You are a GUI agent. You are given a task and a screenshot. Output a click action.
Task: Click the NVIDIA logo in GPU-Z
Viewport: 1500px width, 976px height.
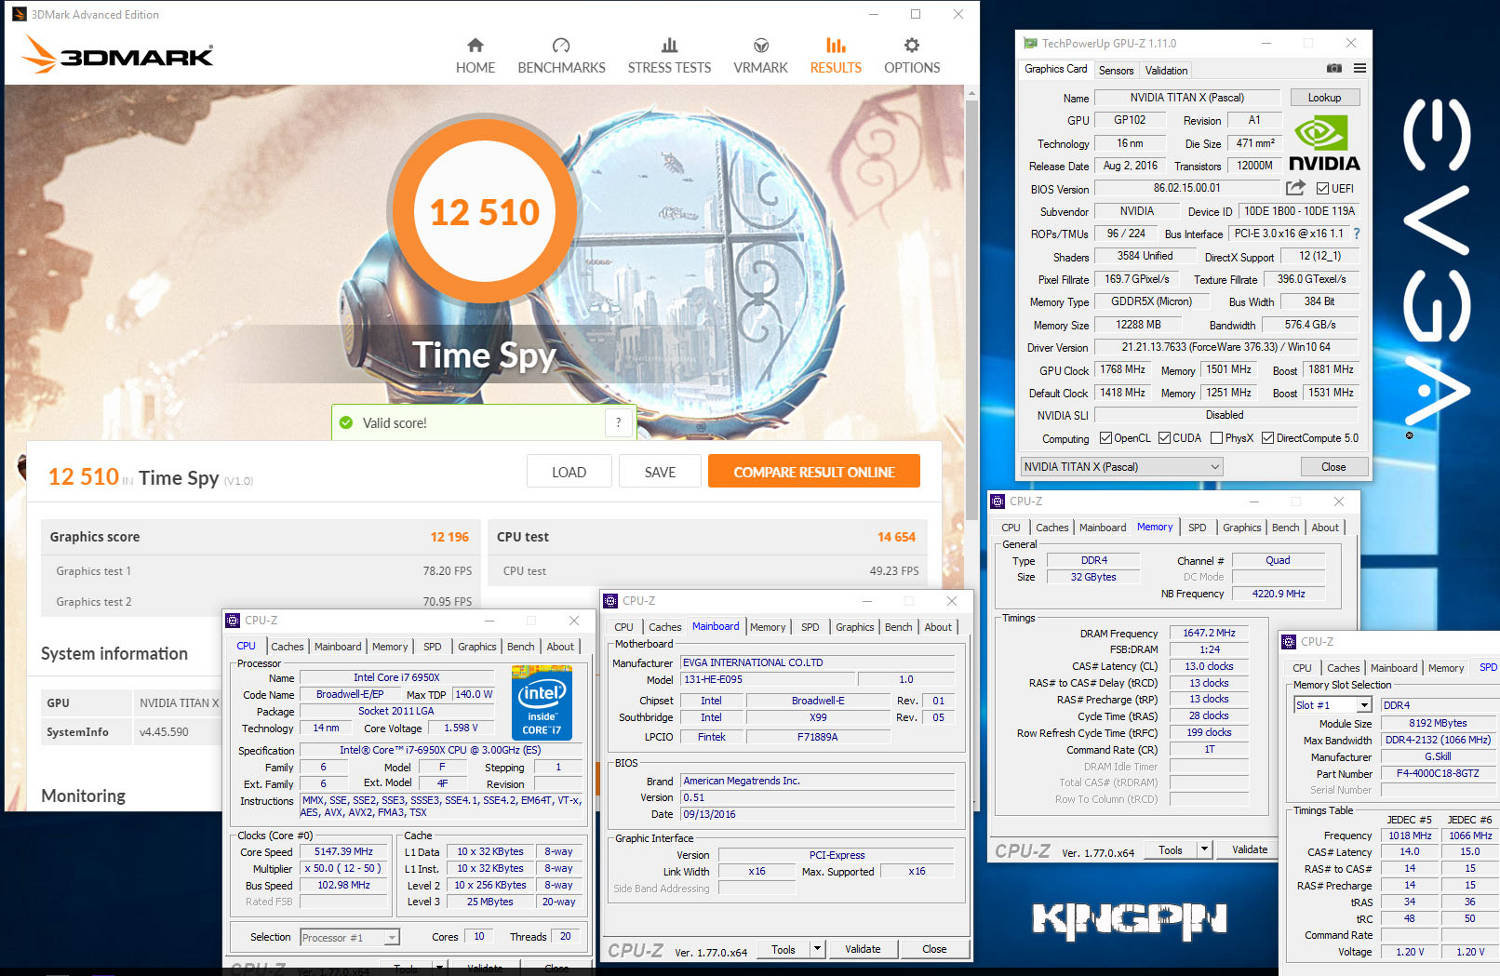tap(1324, 145)
